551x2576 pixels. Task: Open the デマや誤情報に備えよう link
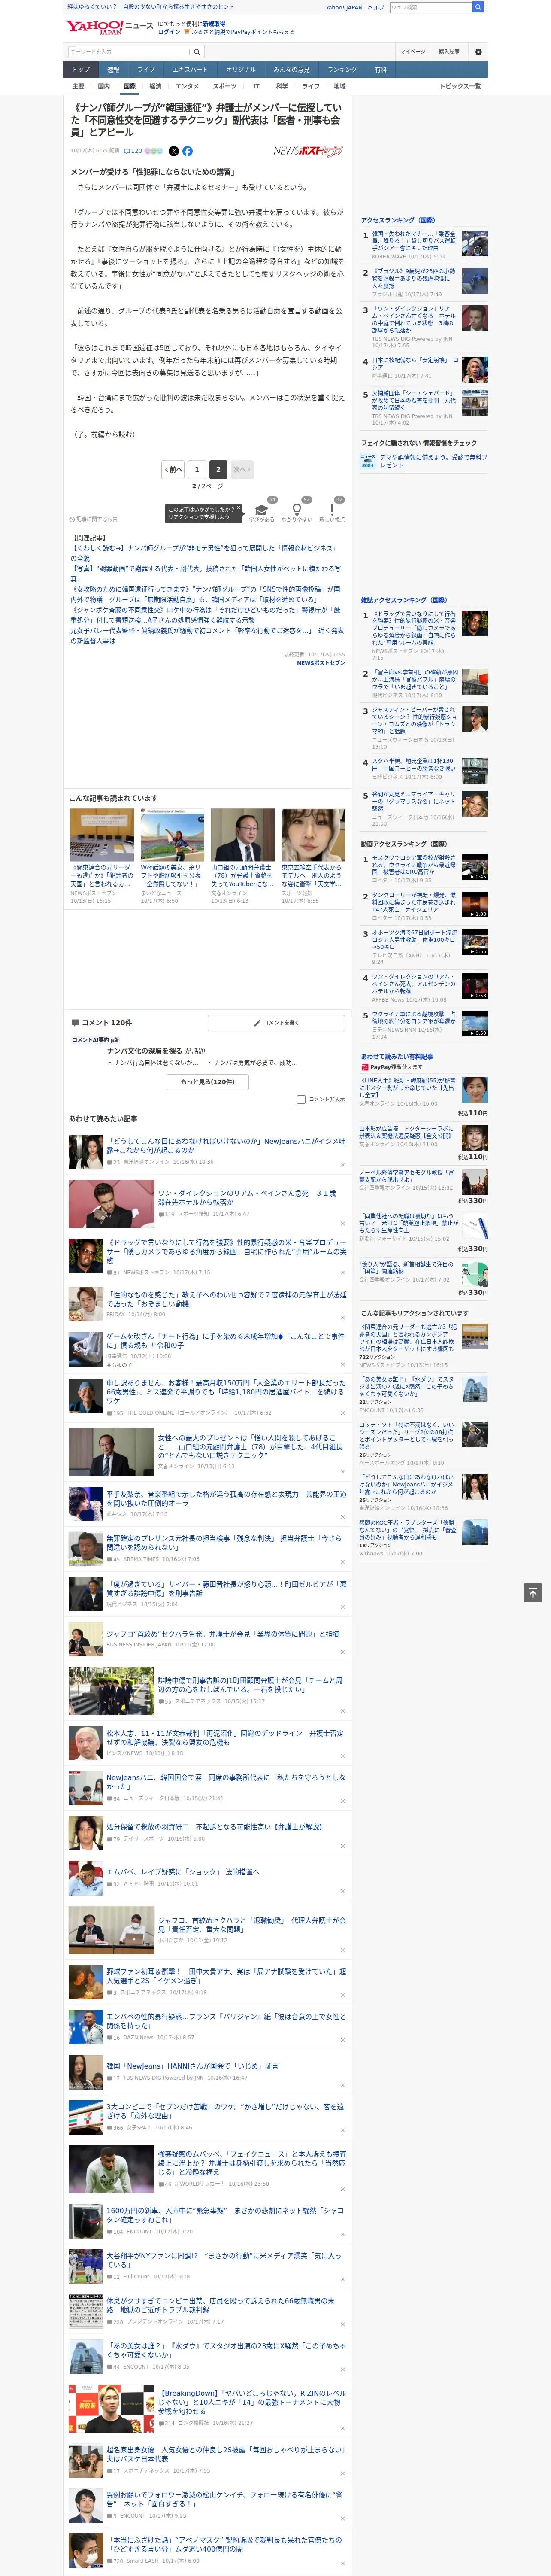click(434, 461)
